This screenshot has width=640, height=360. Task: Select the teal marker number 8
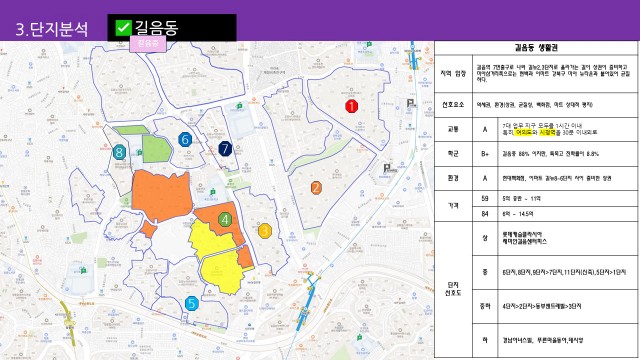119,153
